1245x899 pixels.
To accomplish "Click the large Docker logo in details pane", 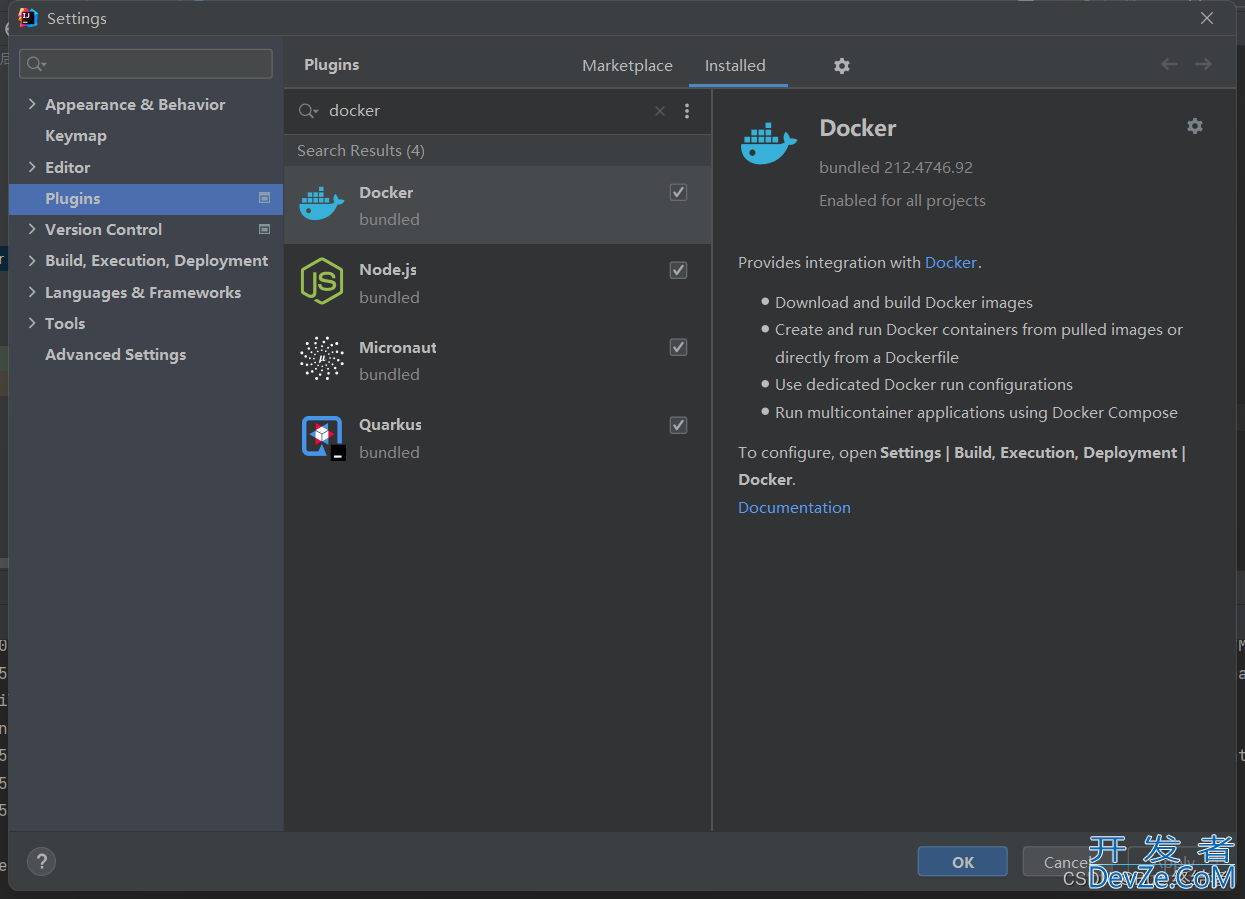I will (x=768, y=142).
